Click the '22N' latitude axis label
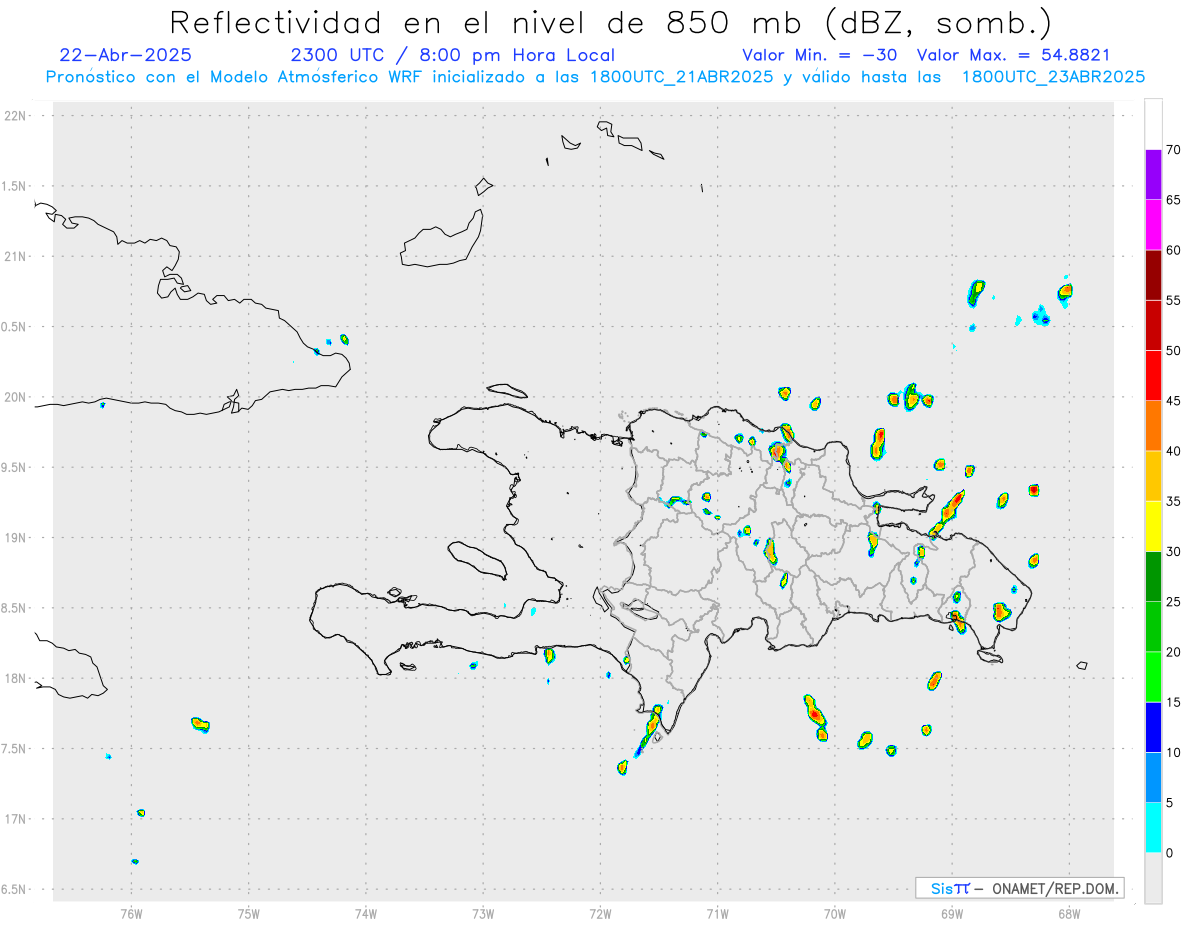The image size is (1200, 927). [16, 116]
